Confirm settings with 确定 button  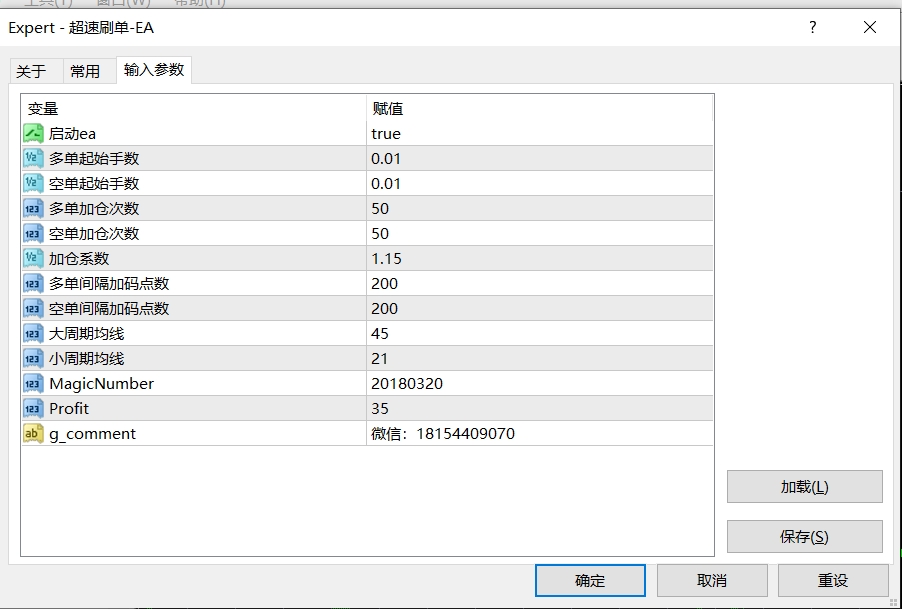(590, 581)
